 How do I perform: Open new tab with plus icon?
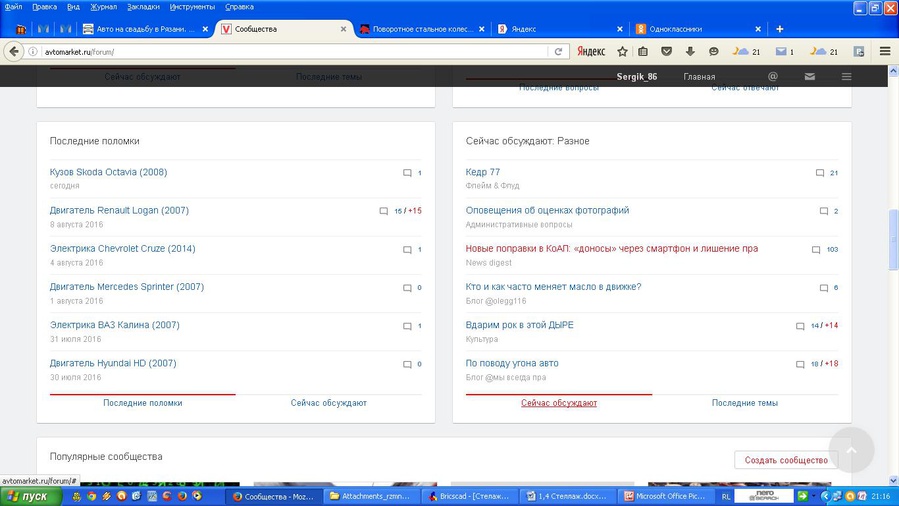[x=779, y=29]
